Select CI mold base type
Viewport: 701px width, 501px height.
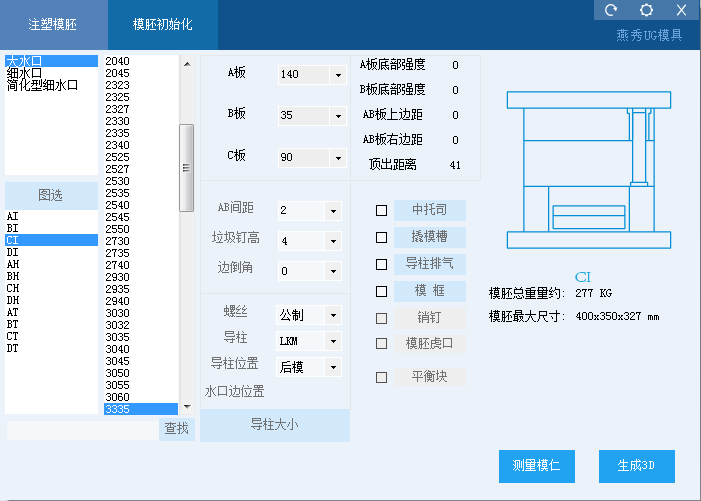(x=51, y=240)
